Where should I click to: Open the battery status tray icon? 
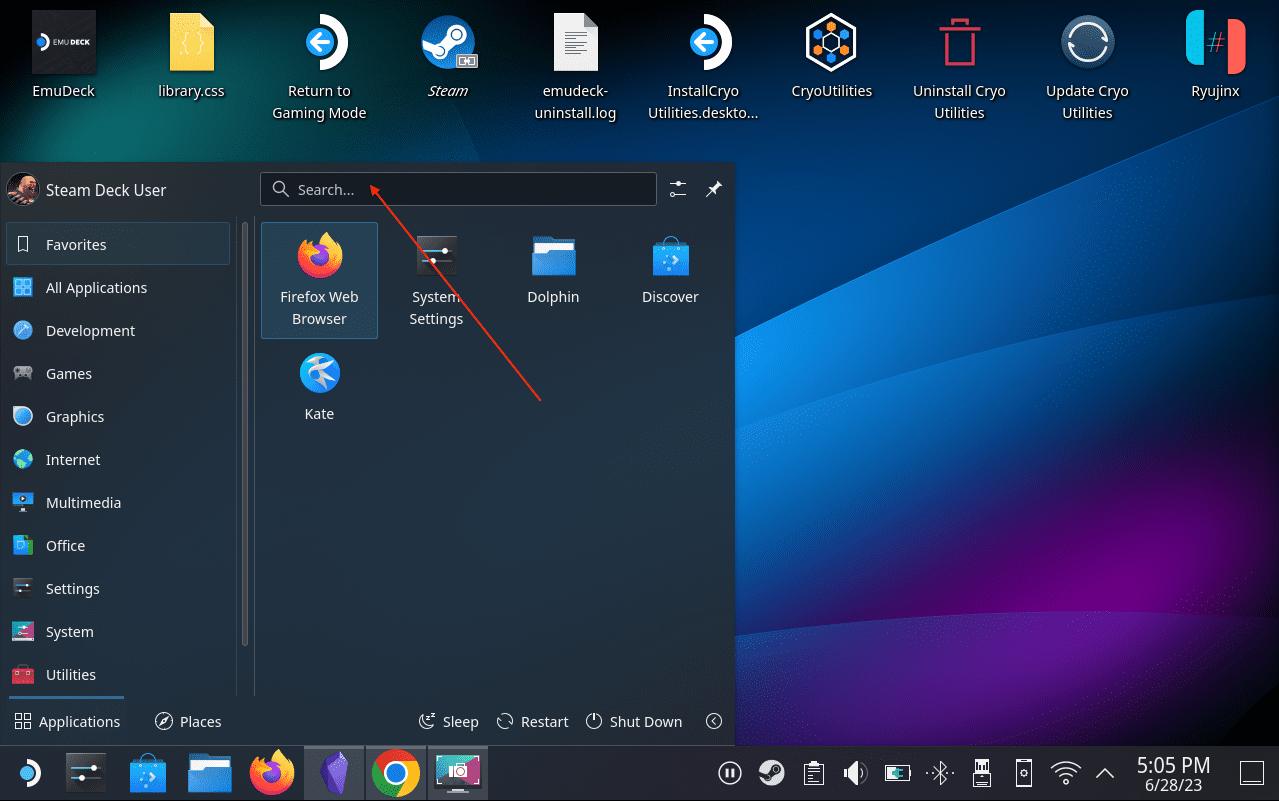point(897,772)
